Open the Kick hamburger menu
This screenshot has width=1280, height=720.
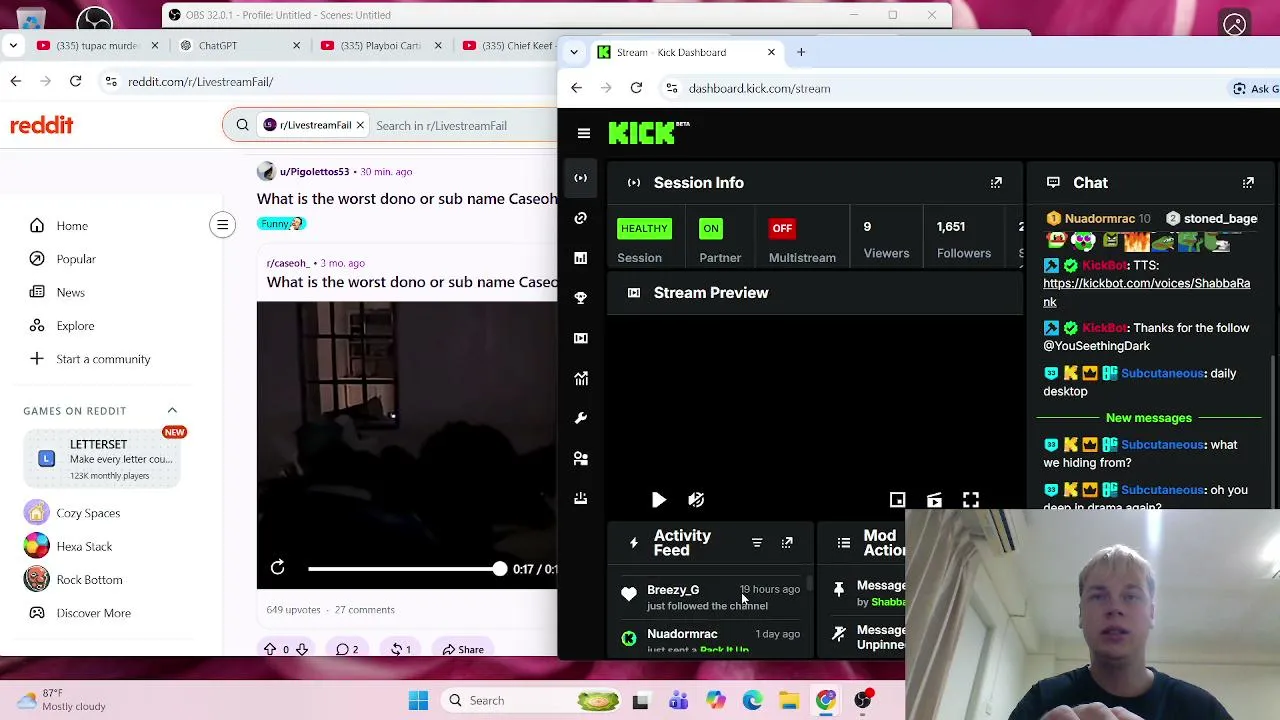coord(584,133)
